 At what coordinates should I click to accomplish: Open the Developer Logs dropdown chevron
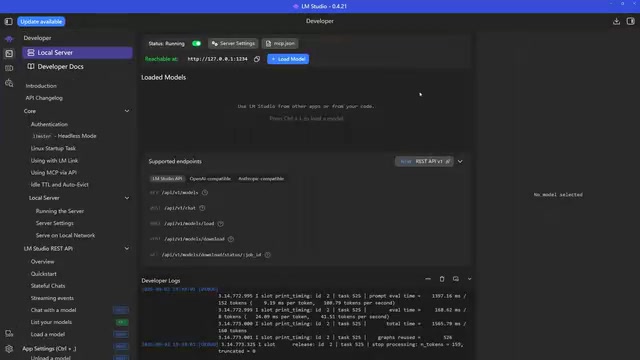(x=469, y=279)
